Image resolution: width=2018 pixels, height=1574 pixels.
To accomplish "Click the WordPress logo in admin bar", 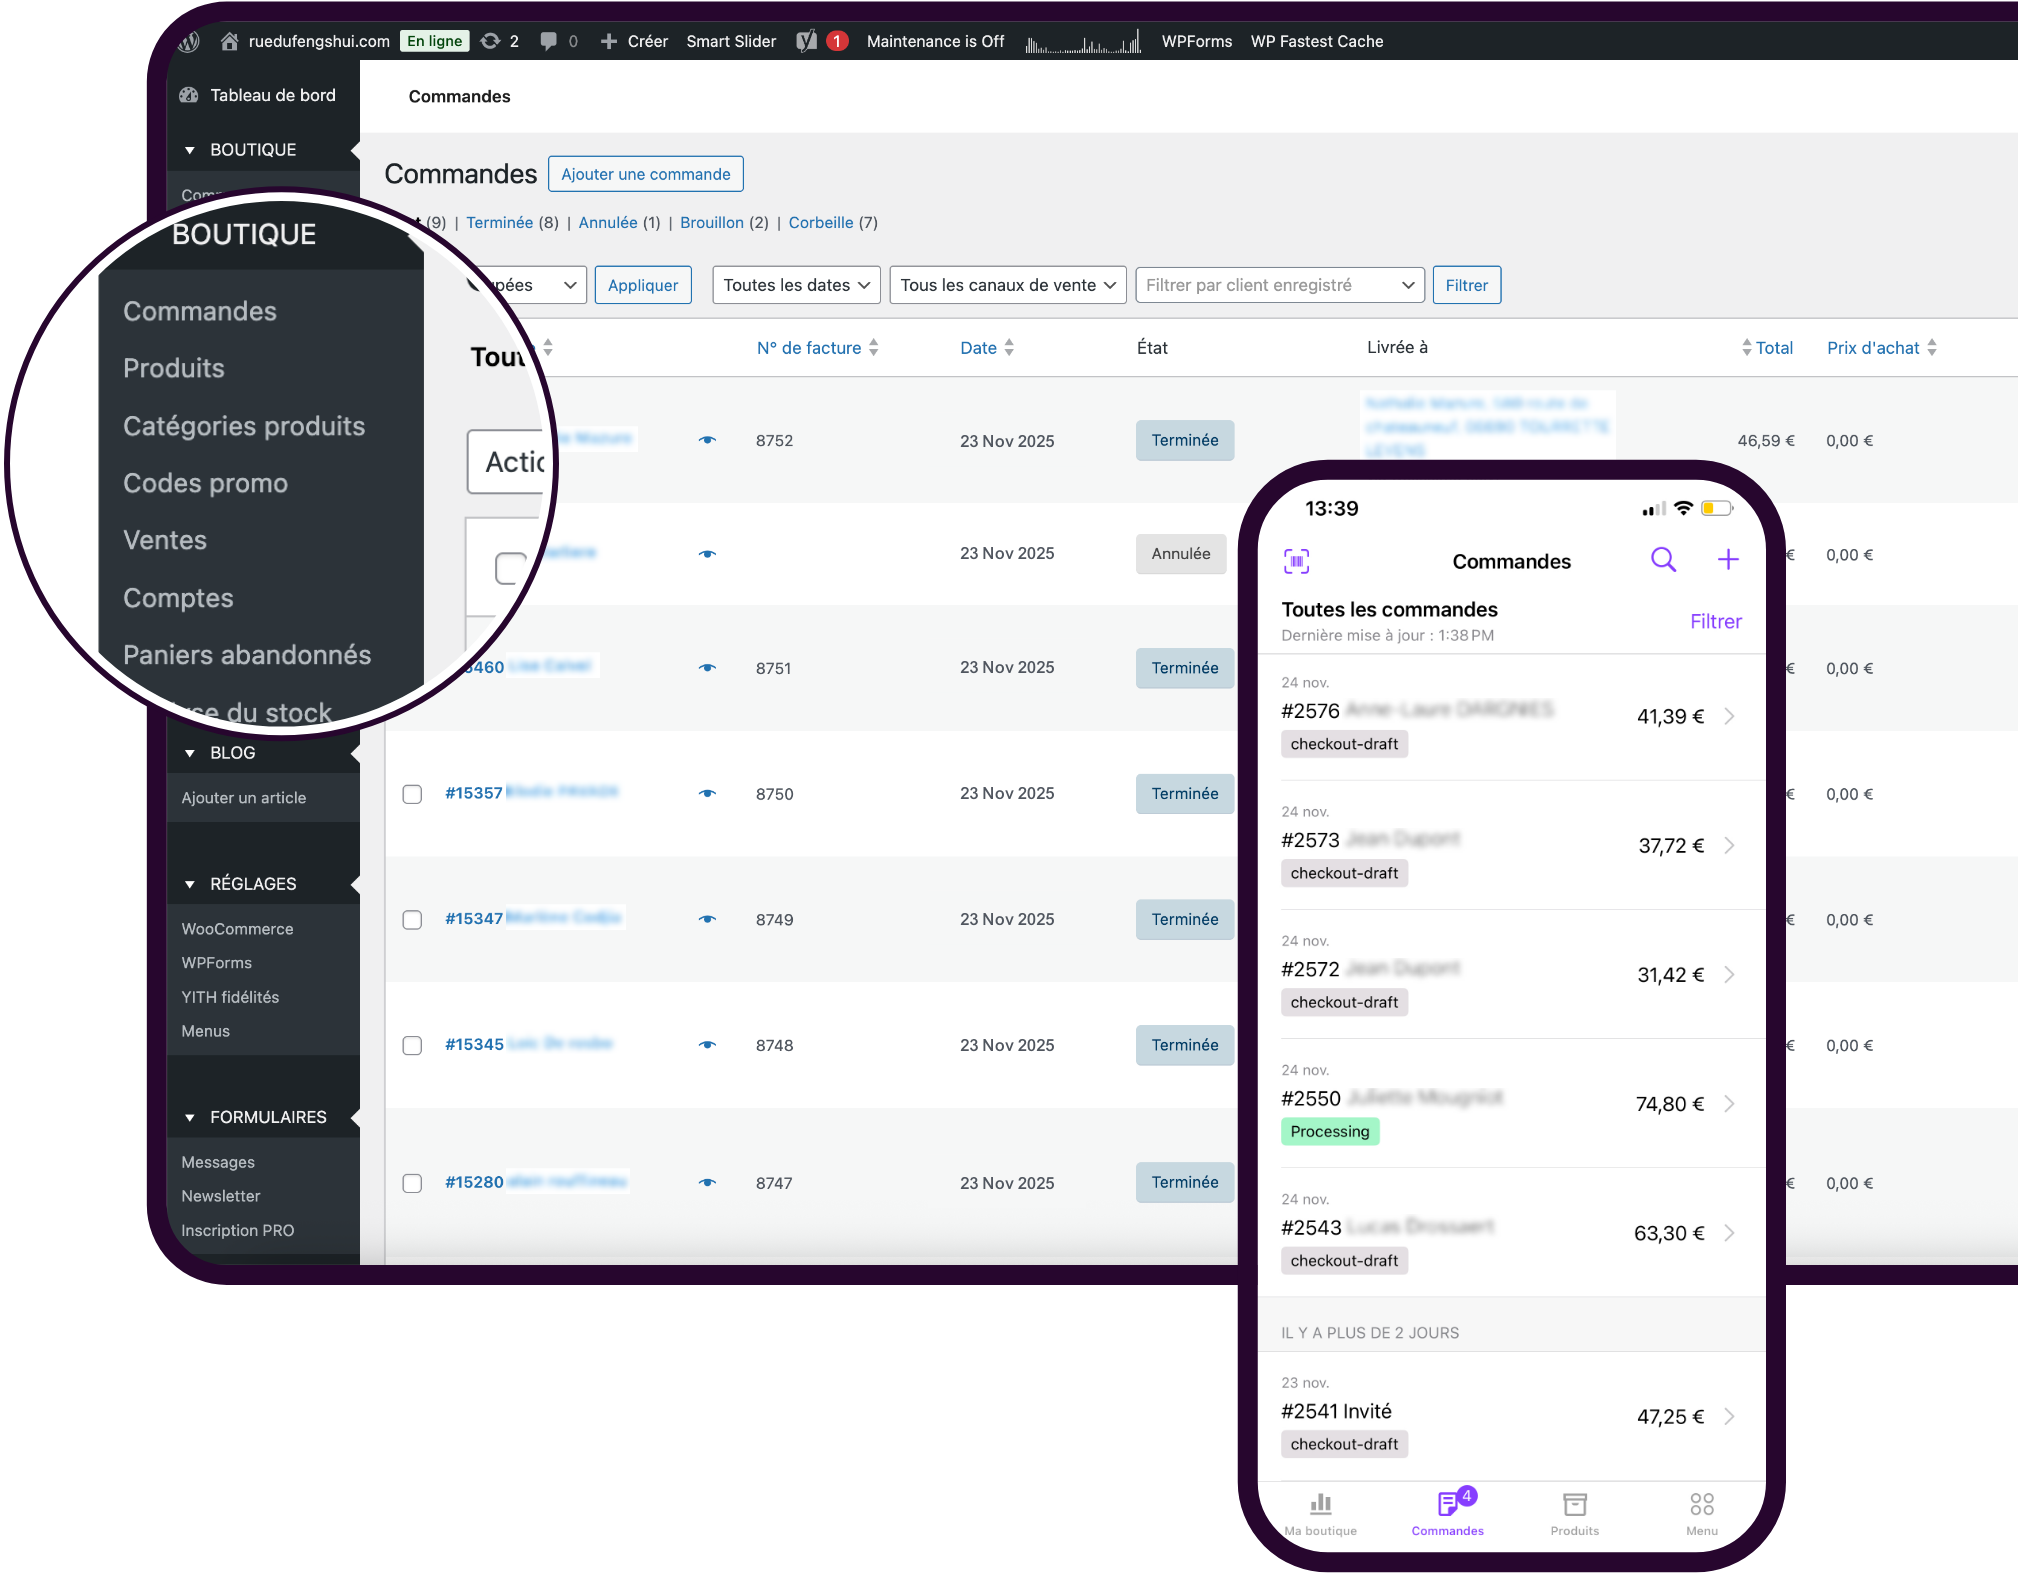I will pyautogui.click(x=189, y=41).
